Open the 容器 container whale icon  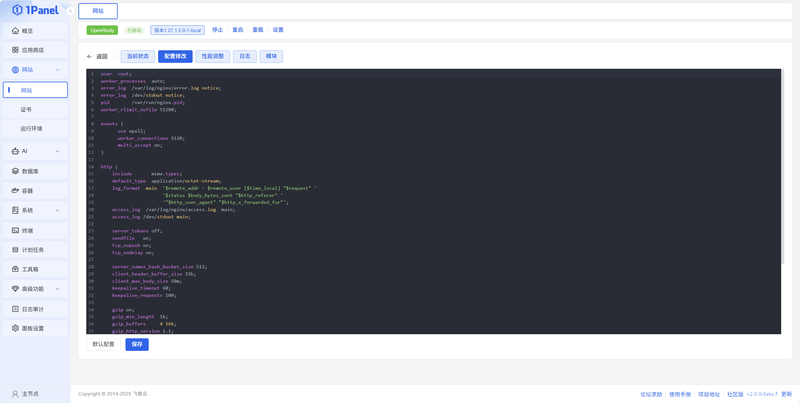(x=15, y=190)
